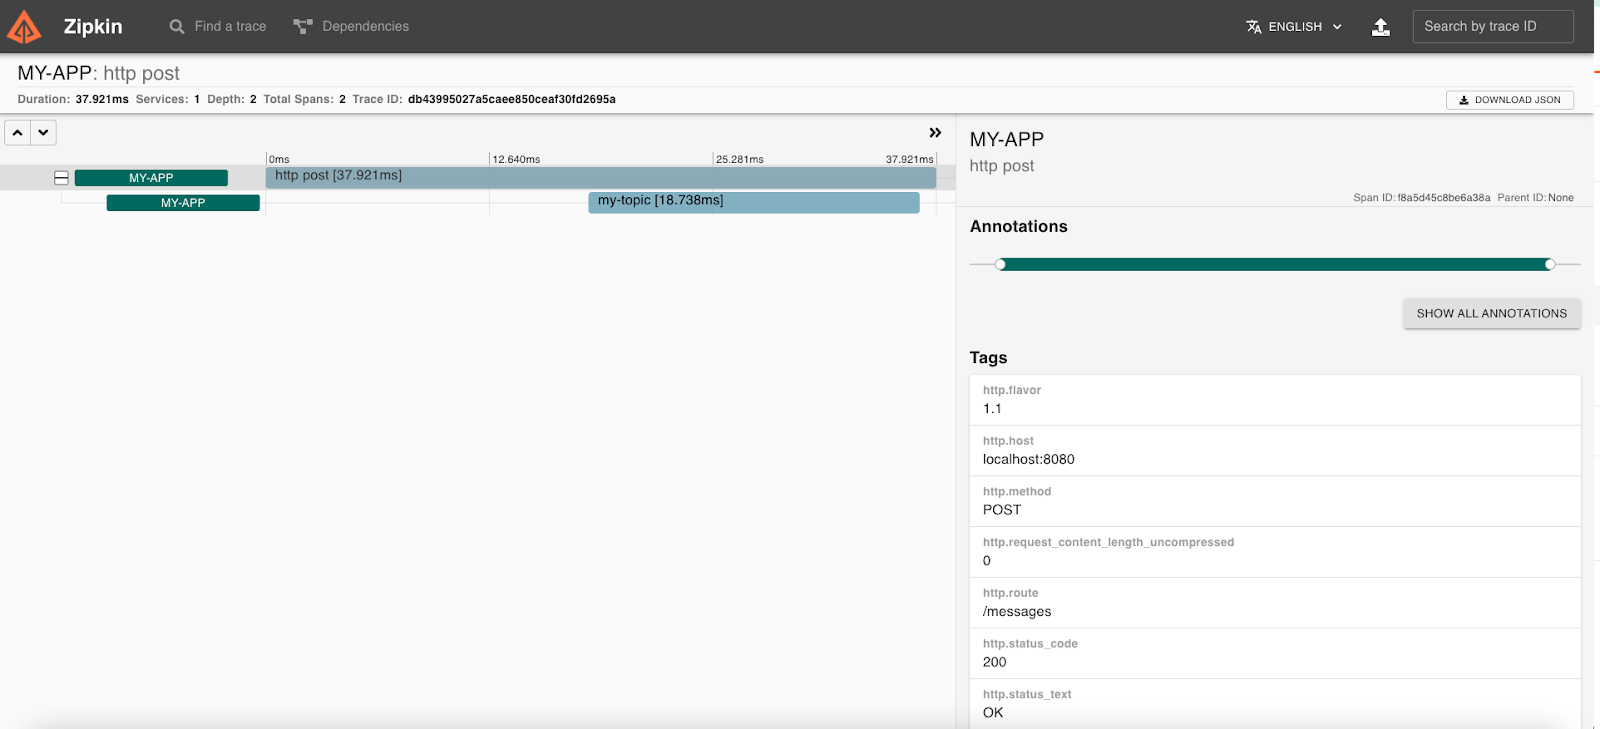
Task: Click the Download JSON button
Action: [x=1510, y=100]
